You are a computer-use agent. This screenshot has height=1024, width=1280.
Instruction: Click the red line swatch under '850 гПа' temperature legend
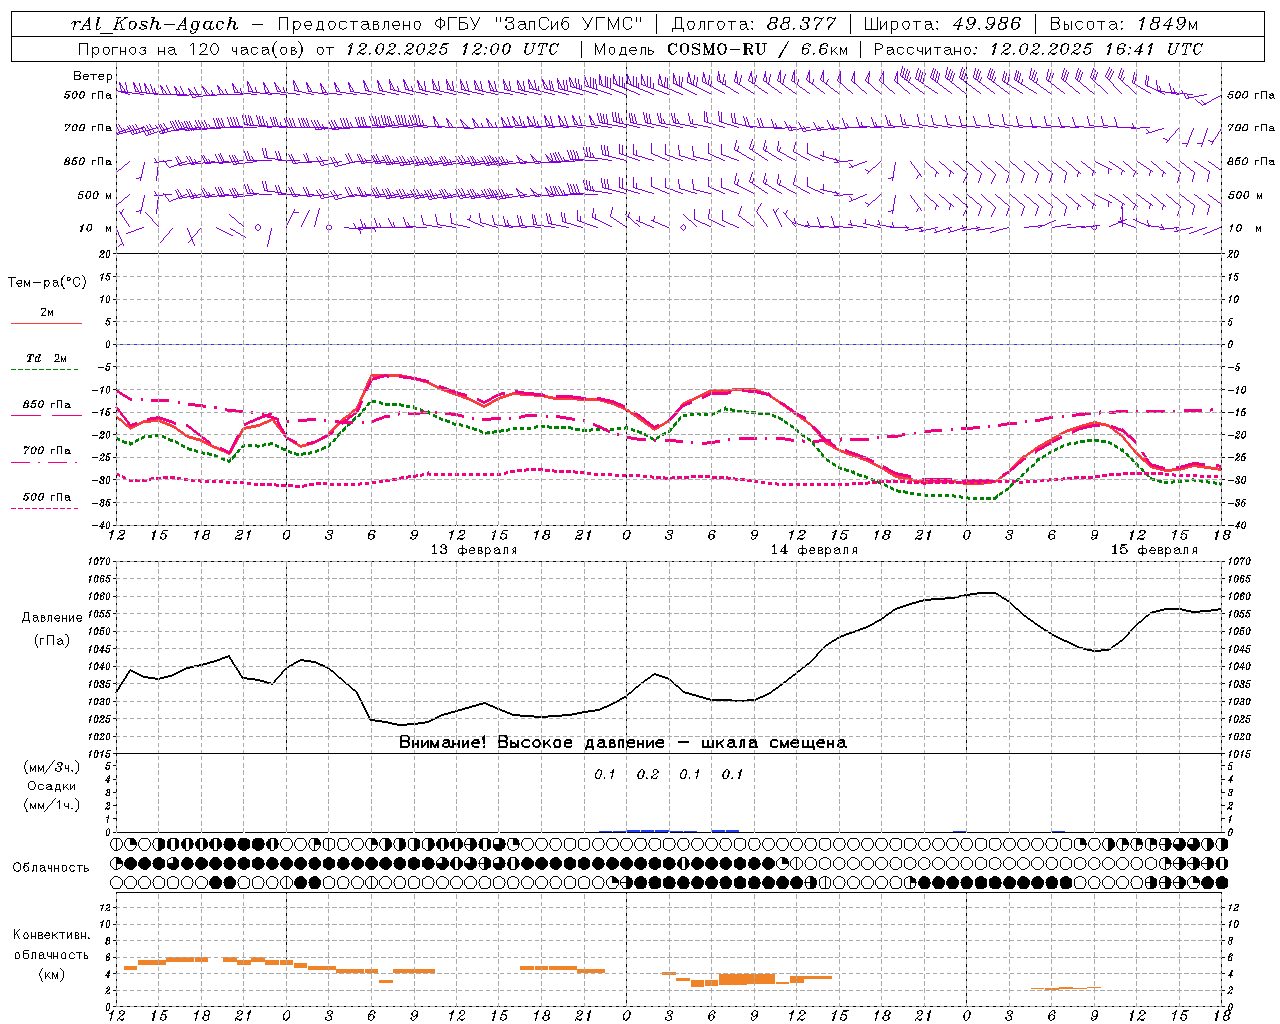pos(46,415)
